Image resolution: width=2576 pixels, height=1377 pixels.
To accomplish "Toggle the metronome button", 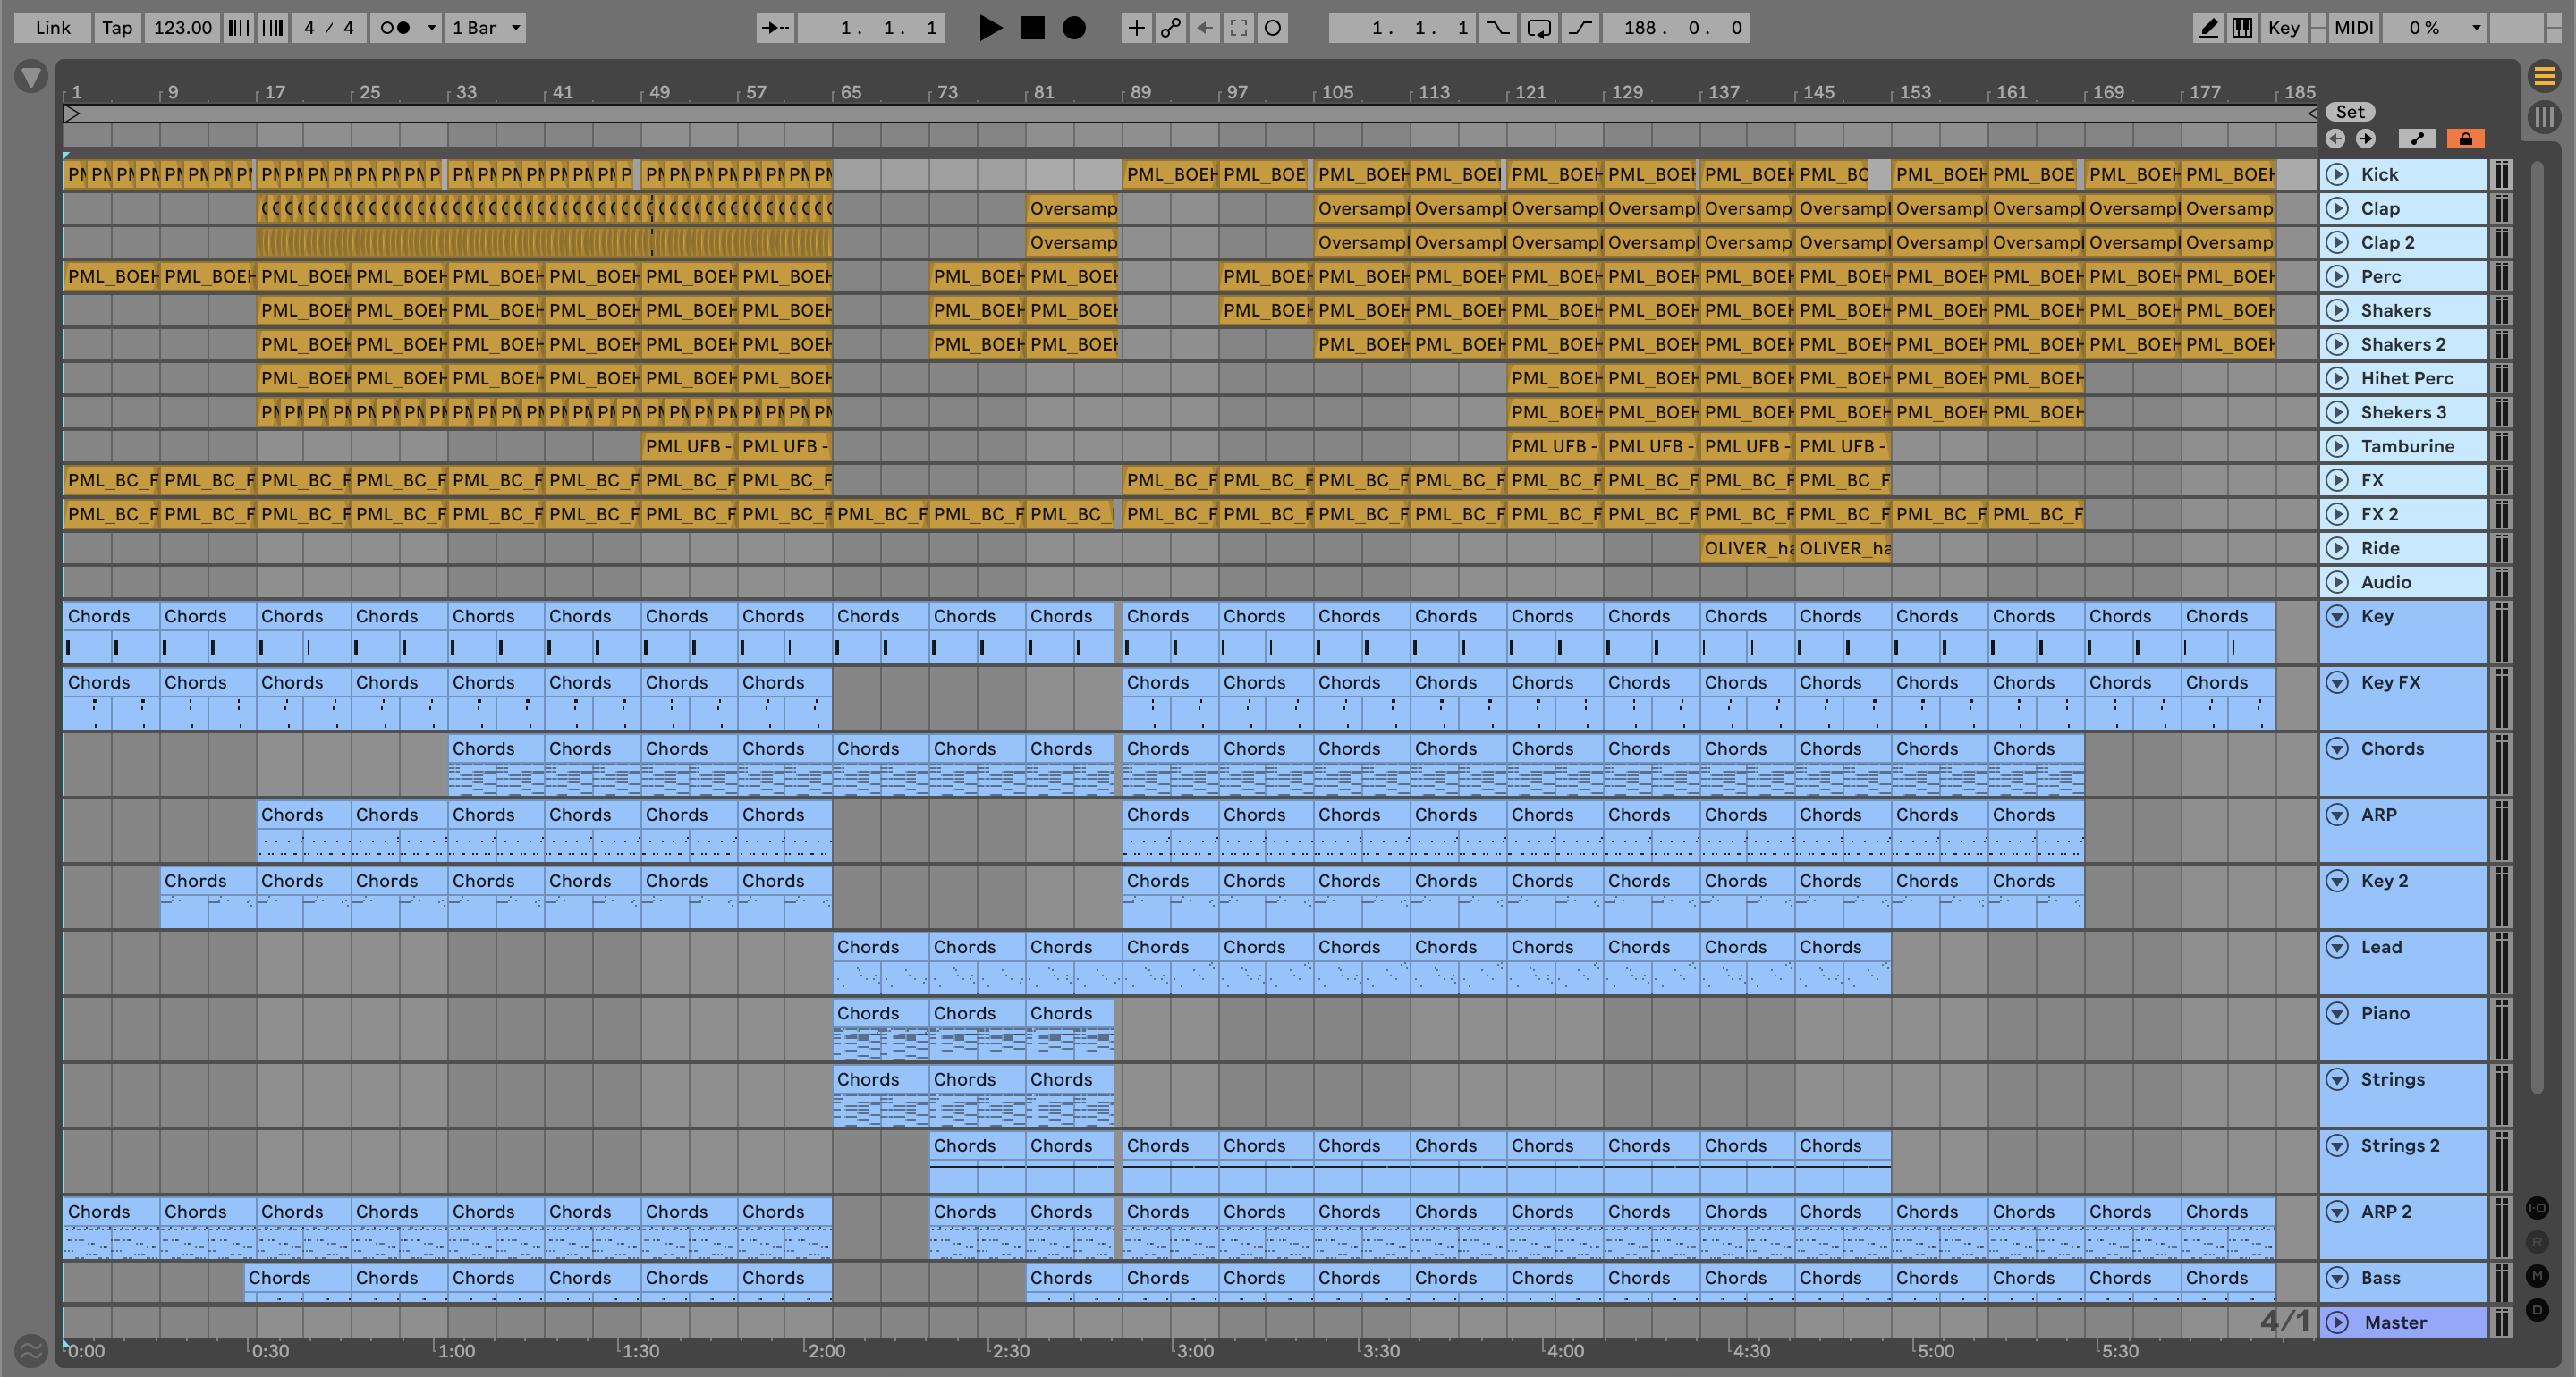I will [396, 28].
